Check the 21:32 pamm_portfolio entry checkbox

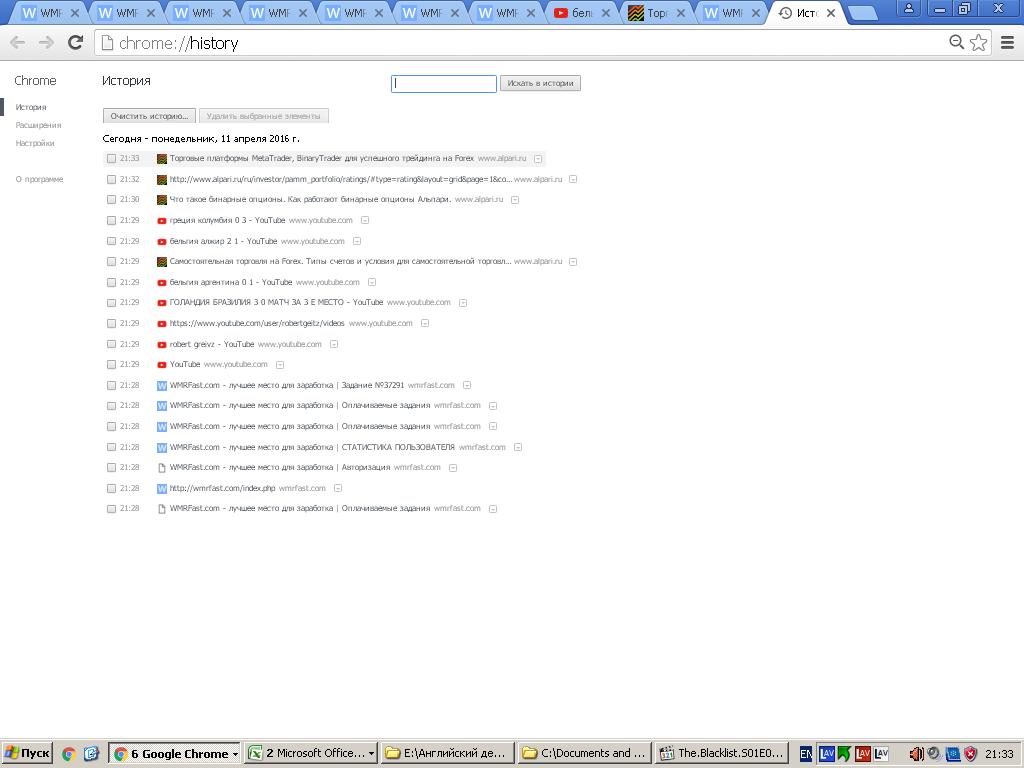pyautogui.click(x=111, y=179)
